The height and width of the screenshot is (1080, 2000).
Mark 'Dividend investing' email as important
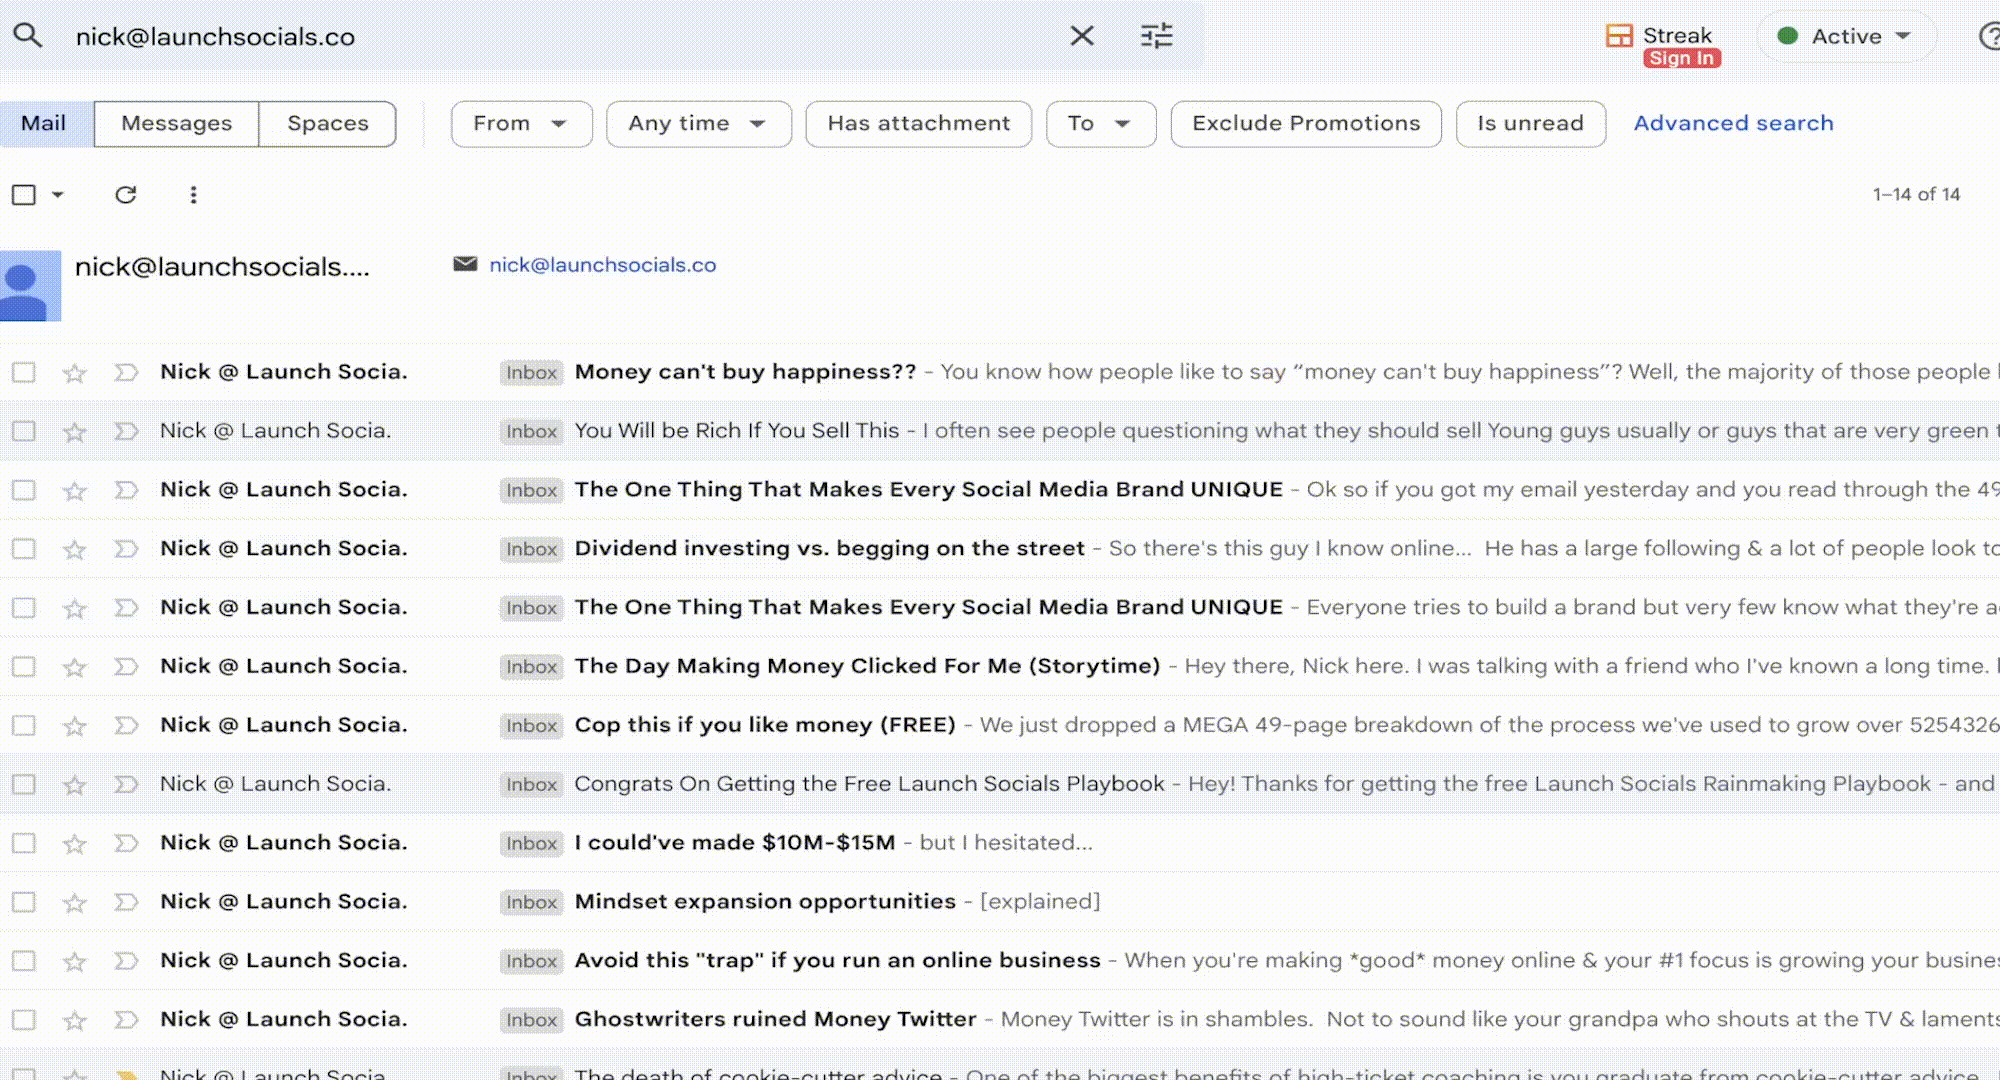[x=126, y=549]
